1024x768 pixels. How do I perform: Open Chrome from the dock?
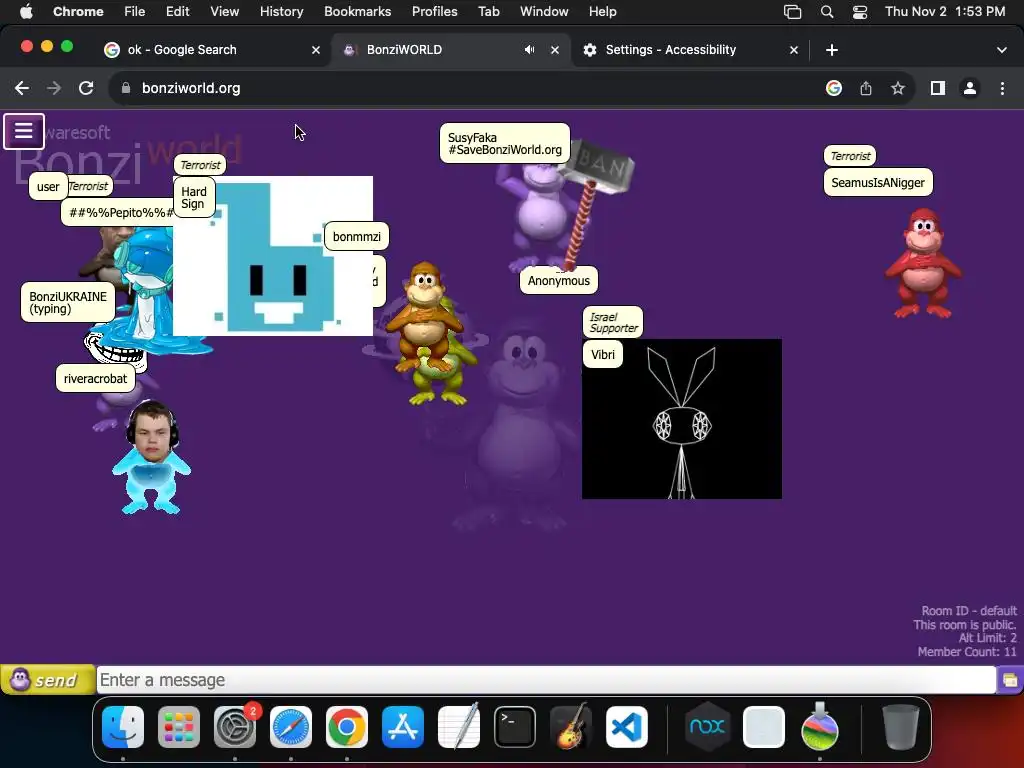pos(347,727)
